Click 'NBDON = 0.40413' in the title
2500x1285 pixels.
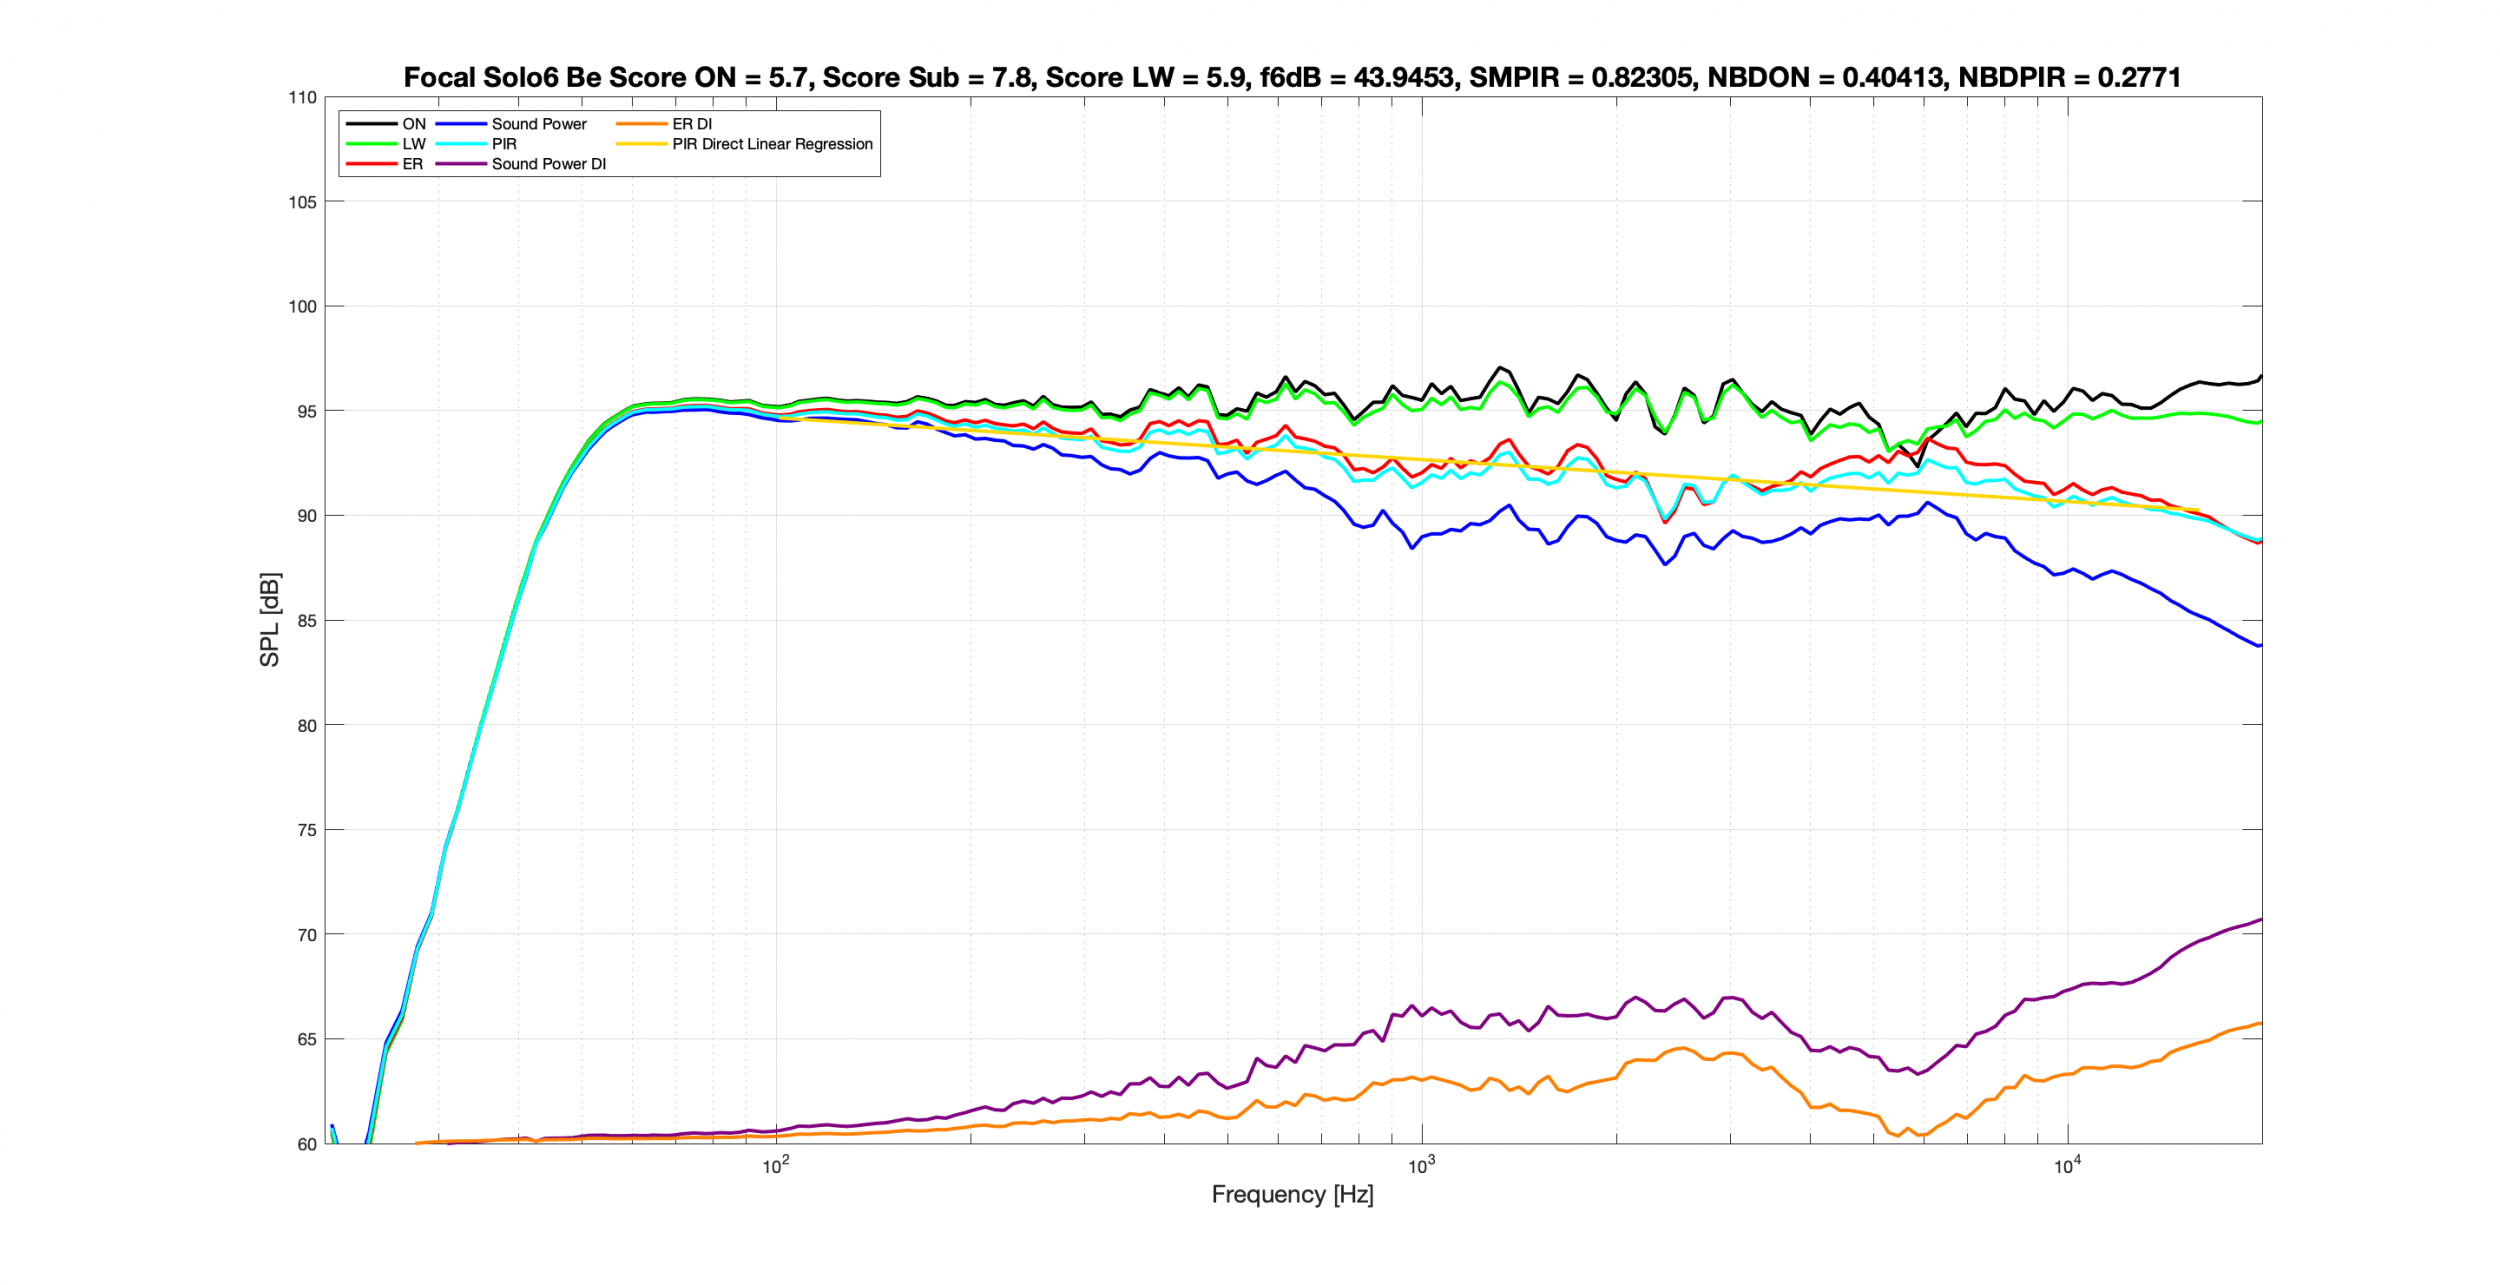(1827, 77)
